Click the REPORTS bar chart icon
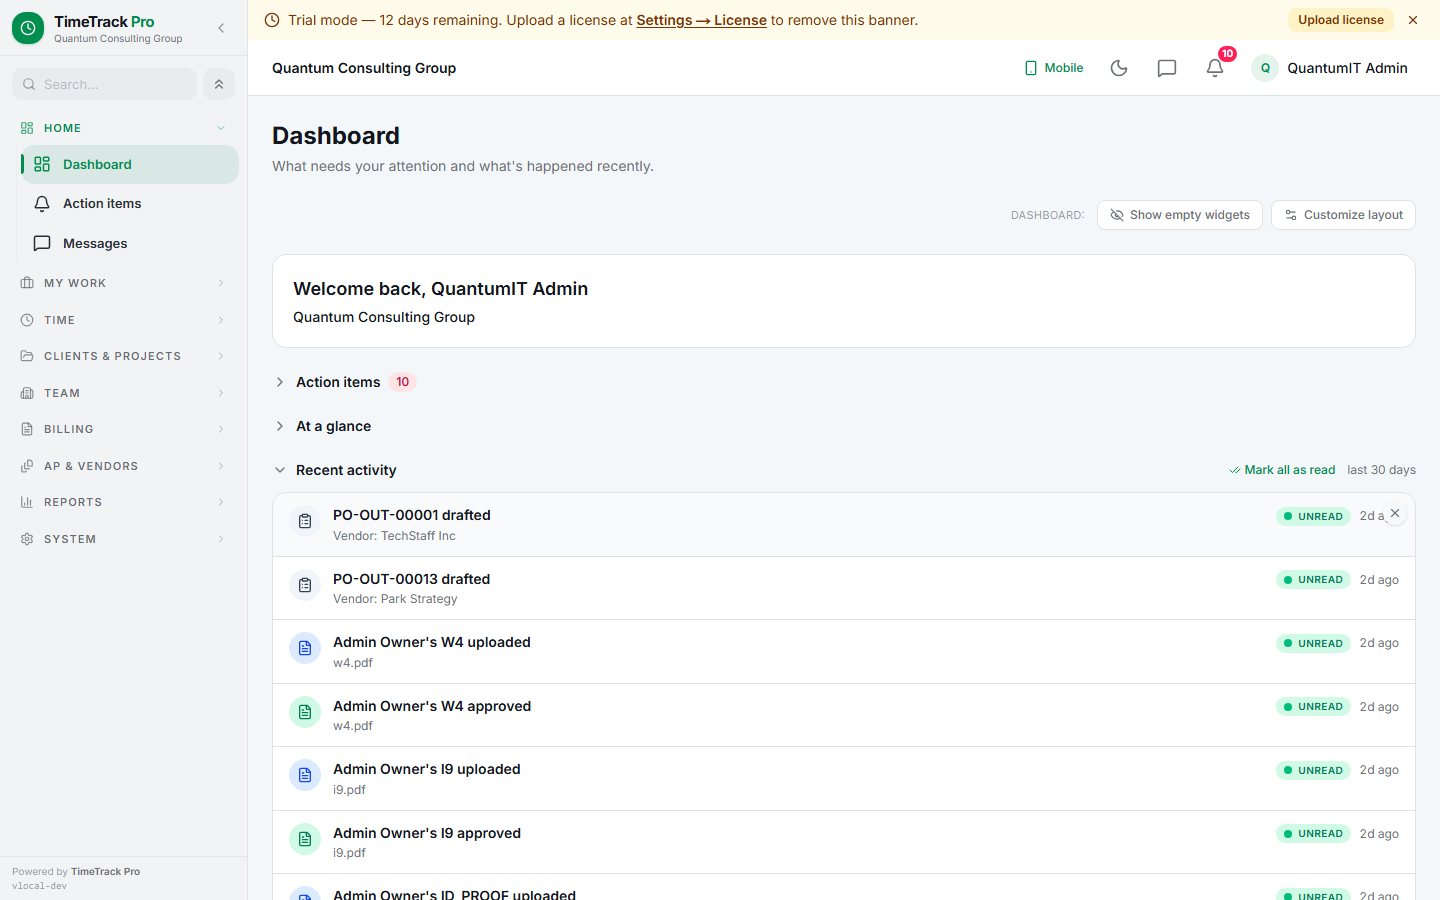Screen dimensions: 1440x900 click(x=27, y=502)
